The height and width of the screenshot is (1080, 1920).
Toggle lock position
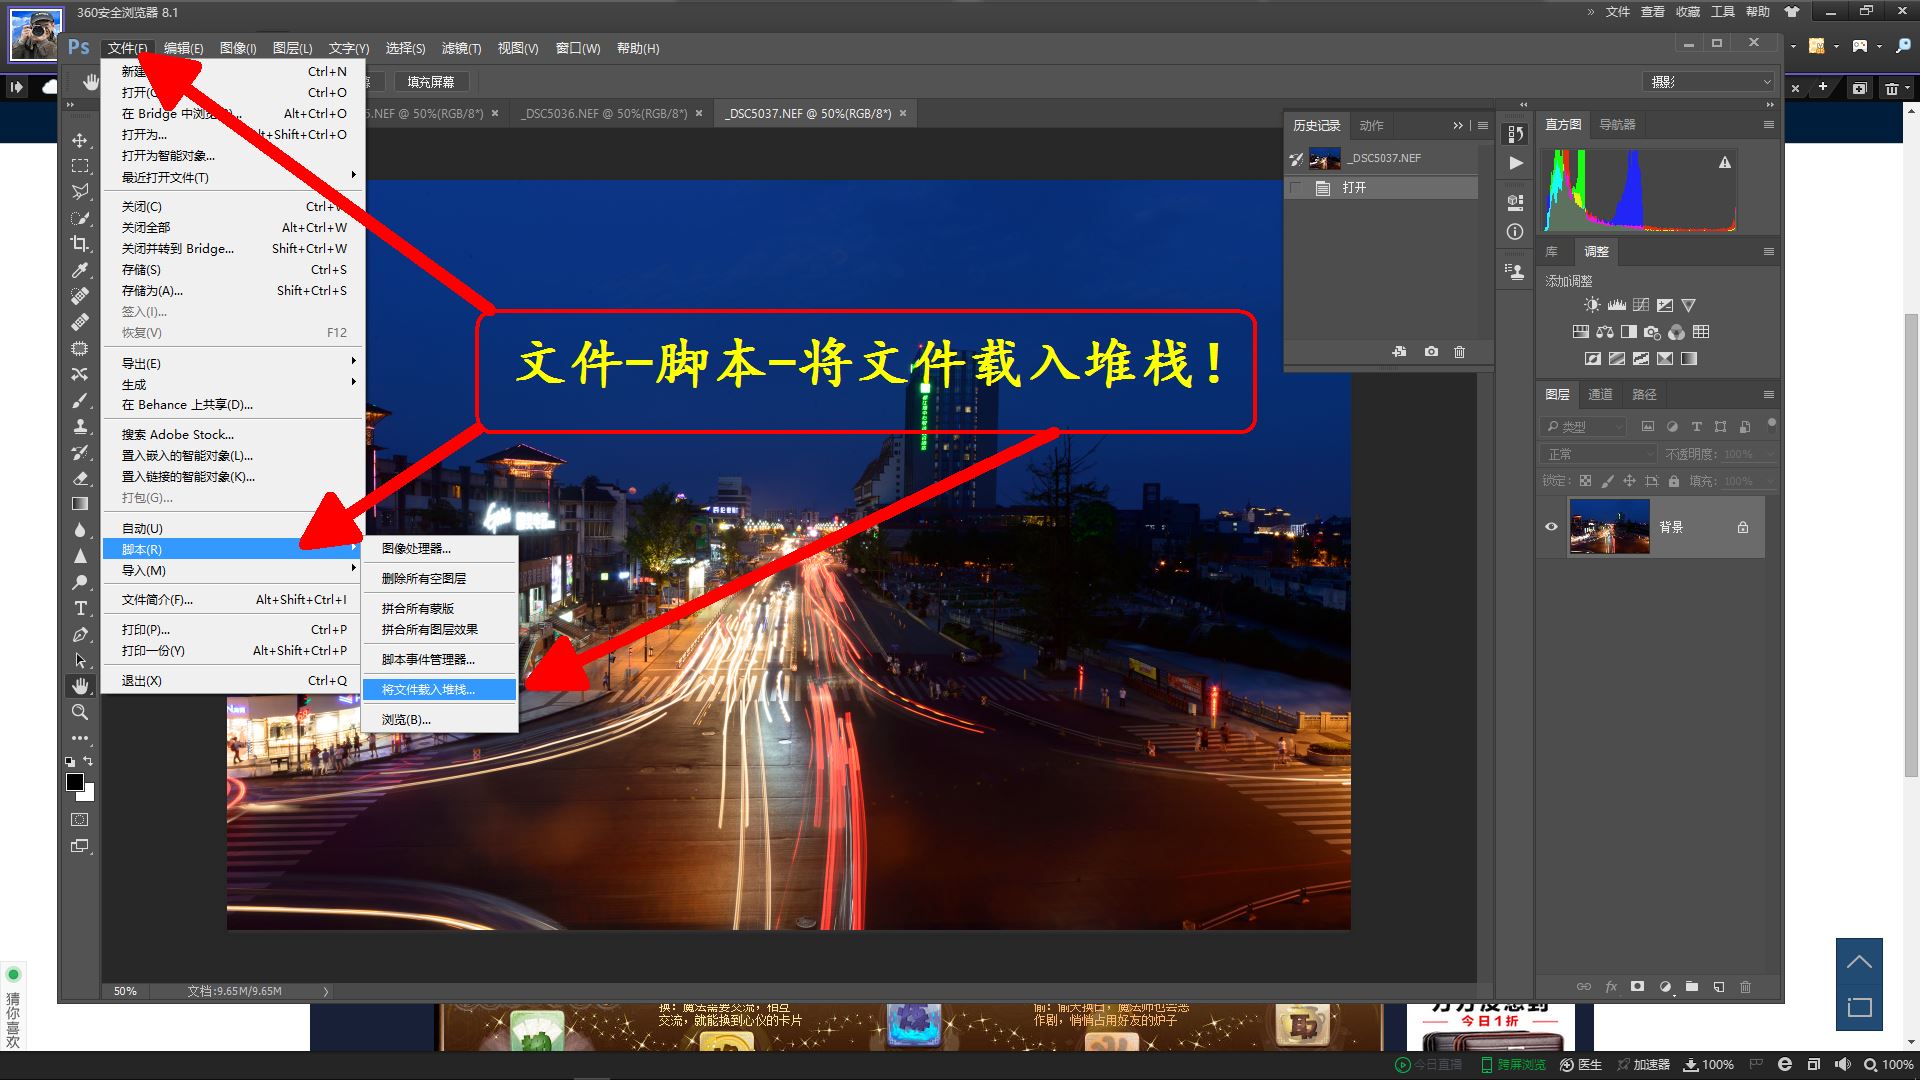pos(1629,481)
